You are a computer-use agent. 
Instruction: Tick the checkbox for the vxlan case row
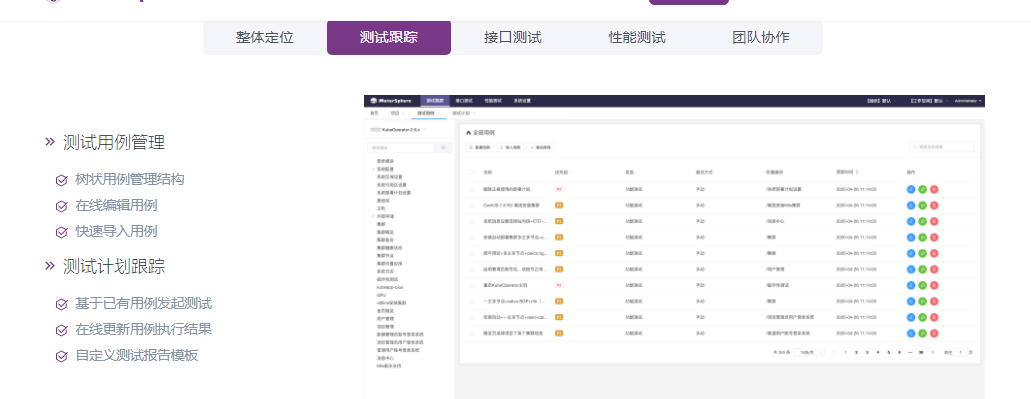[471, 317]
